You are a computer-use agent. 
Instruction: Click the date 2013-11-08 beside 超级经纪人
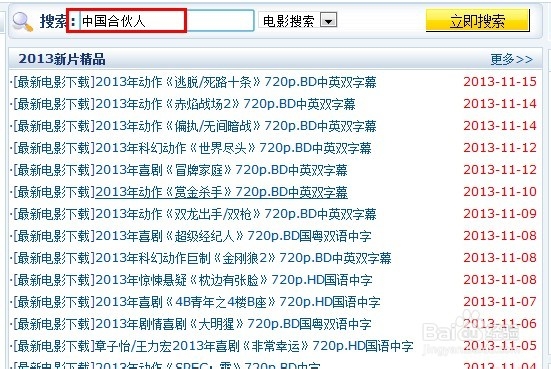[500, 236]
